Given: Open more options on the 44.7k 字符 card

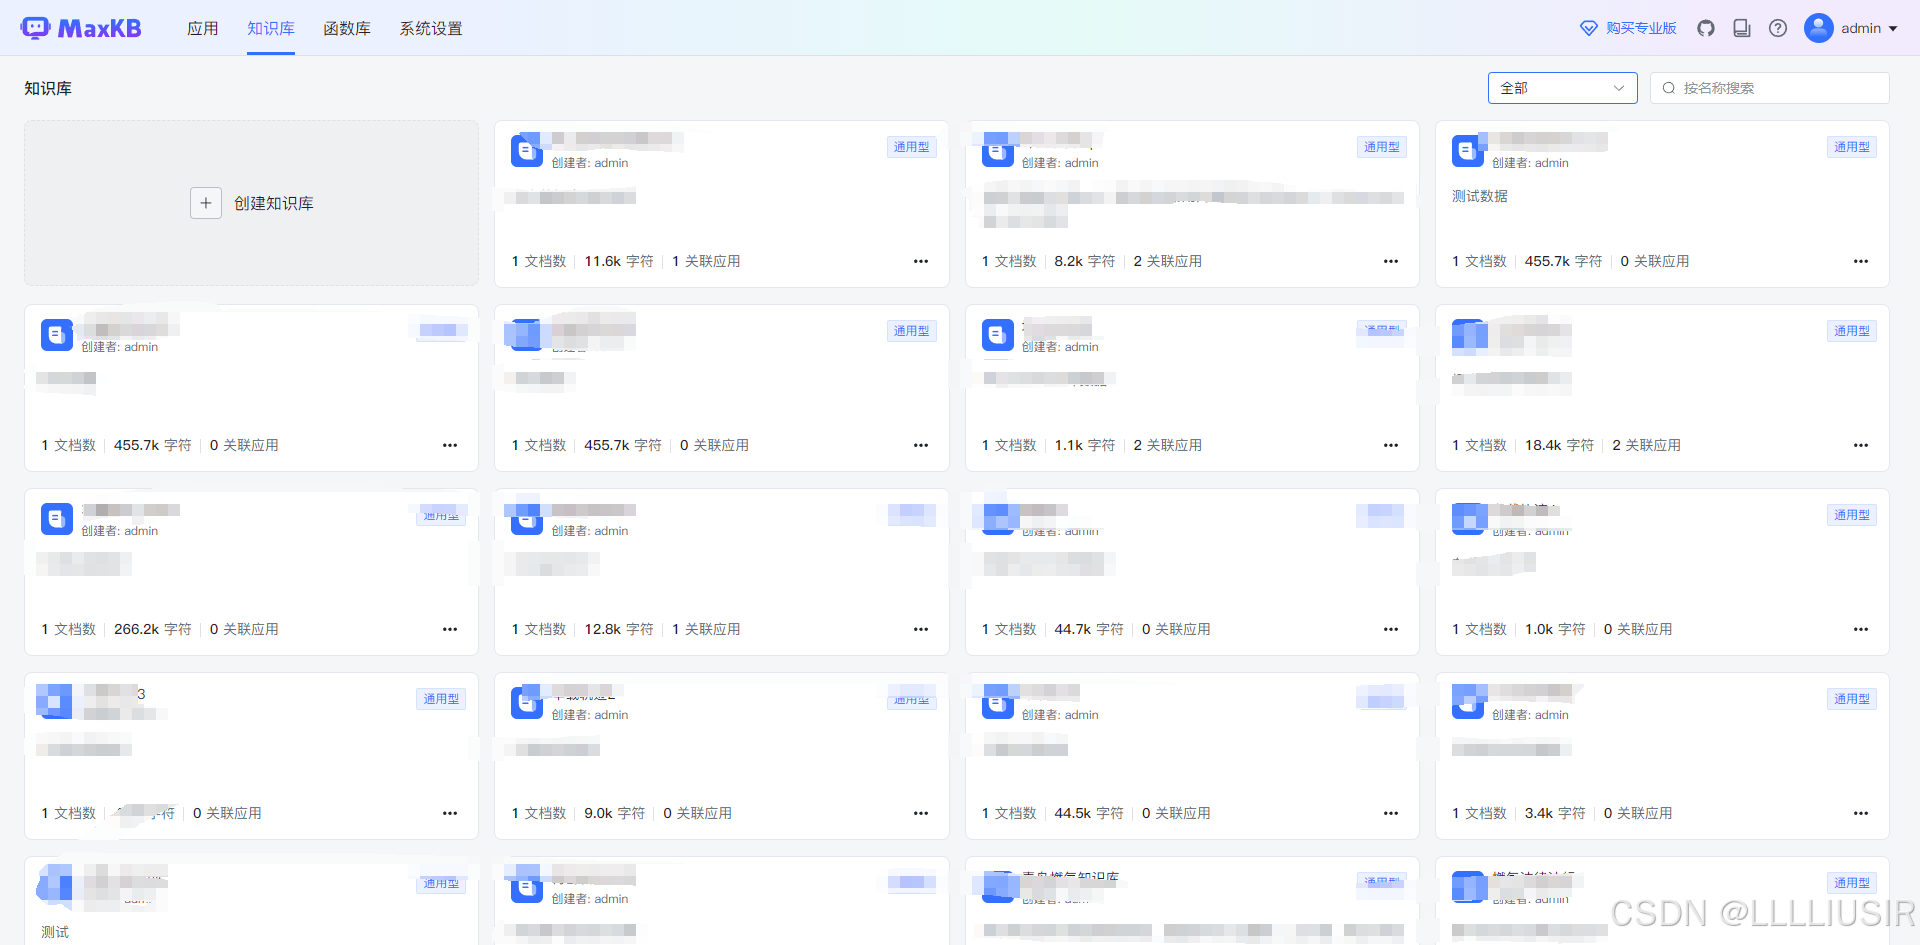Looking at the screenshot, I should 1391,629.
